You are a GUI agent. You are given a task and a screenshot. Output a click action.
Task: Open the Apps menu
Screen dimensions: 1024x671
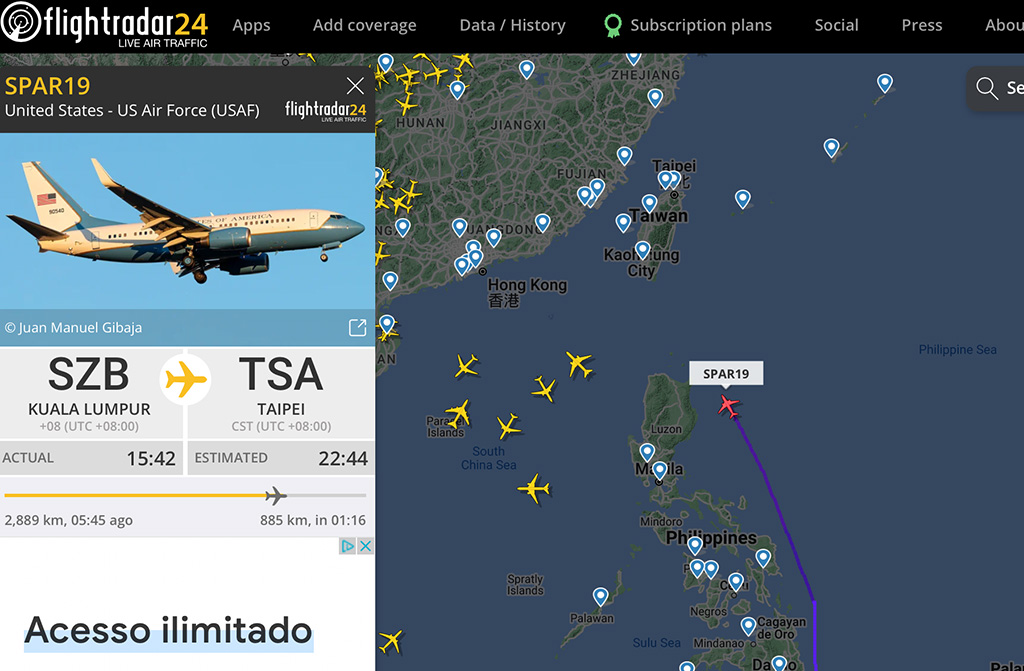pos(251,25)
